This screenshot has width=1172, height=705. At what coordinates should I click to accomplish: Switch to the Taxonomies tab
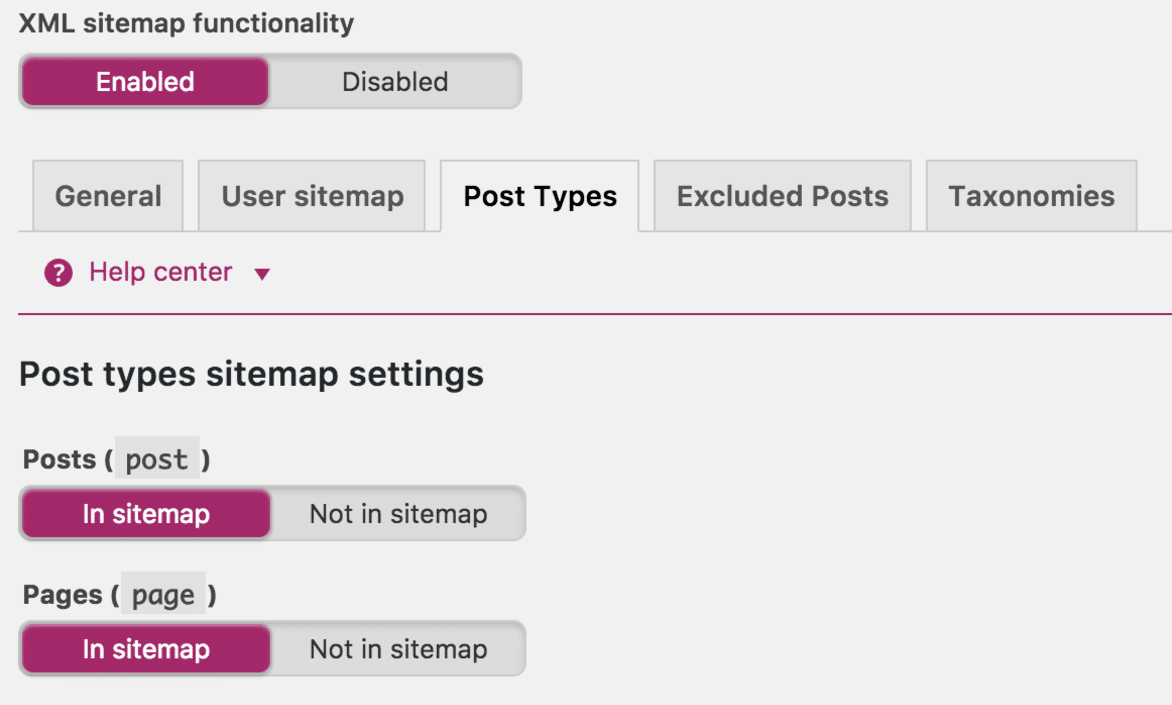(1031, 196)
